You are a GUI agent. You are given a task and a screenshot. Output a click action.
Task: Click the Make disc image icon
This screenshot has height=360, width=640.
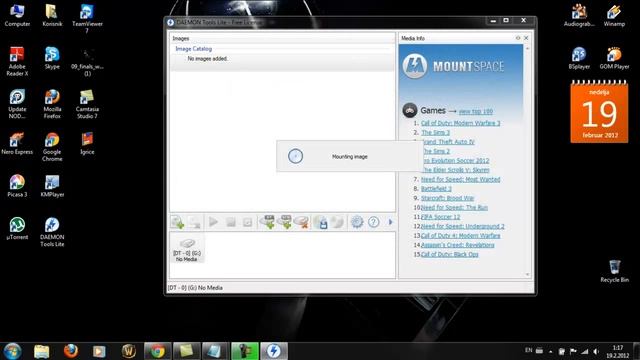click(321, 222)
